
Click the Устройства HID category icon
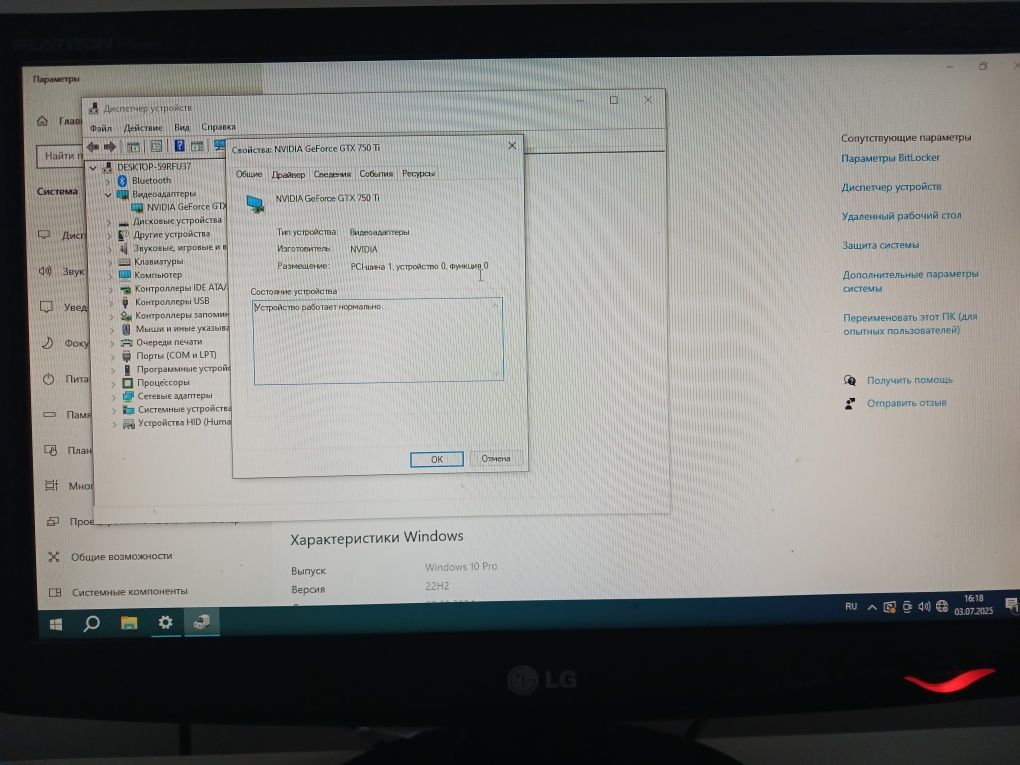129,423
